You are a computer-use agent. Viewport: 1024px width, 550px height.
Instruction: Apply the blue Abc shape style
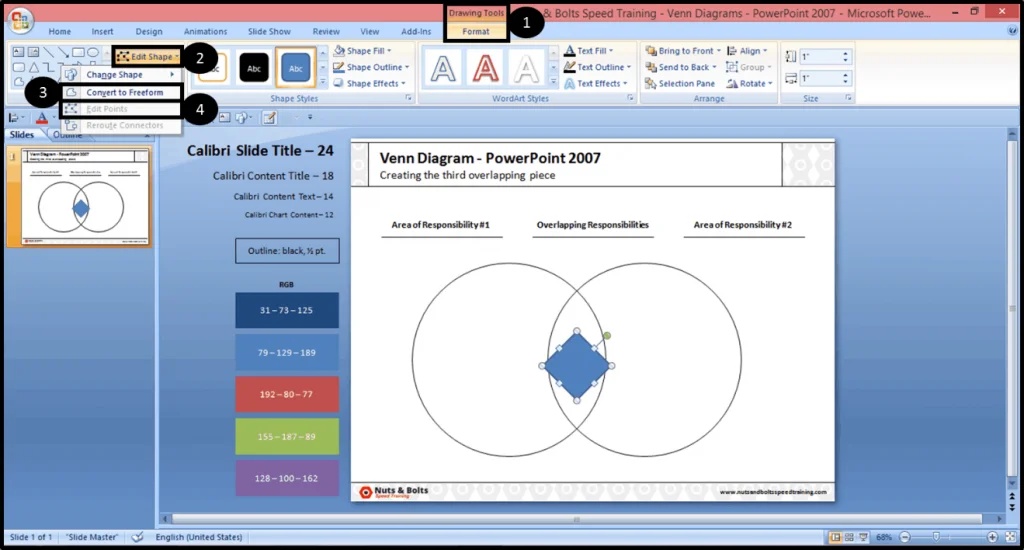[x=295, y=68]
